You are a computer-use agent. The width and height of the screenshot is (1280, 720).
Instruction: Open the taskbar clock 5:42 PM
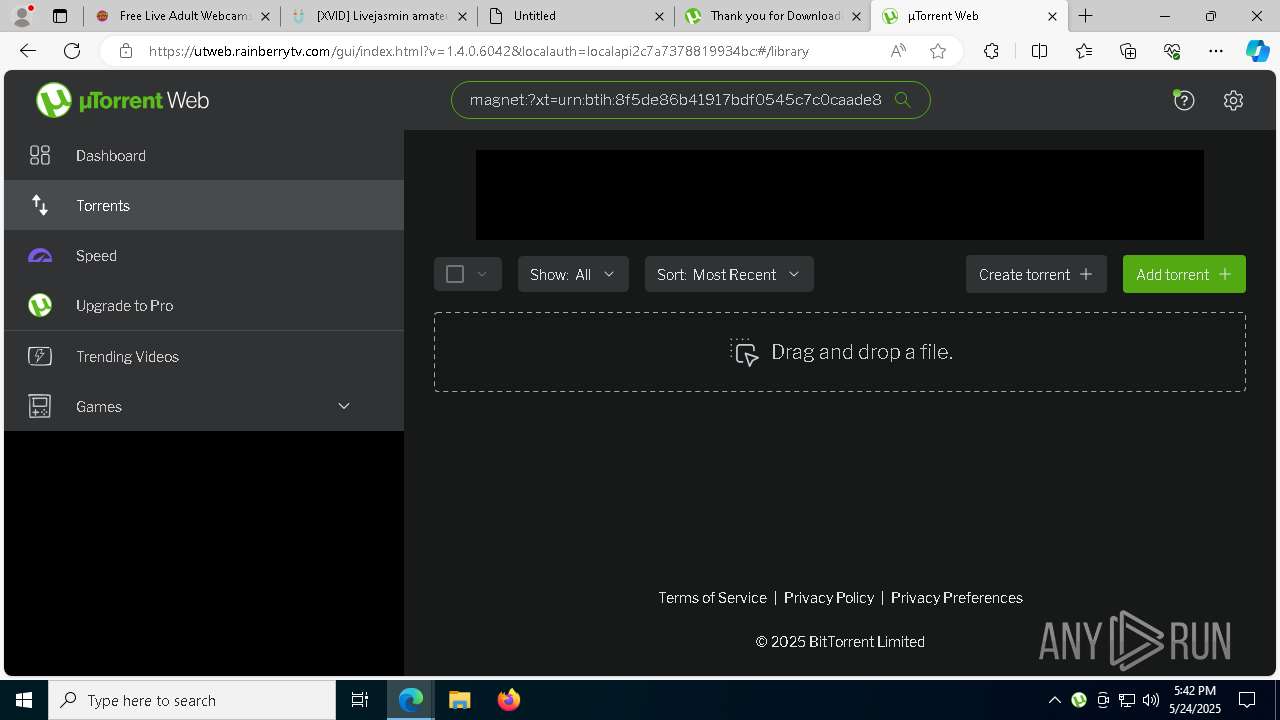[1195, 699]
